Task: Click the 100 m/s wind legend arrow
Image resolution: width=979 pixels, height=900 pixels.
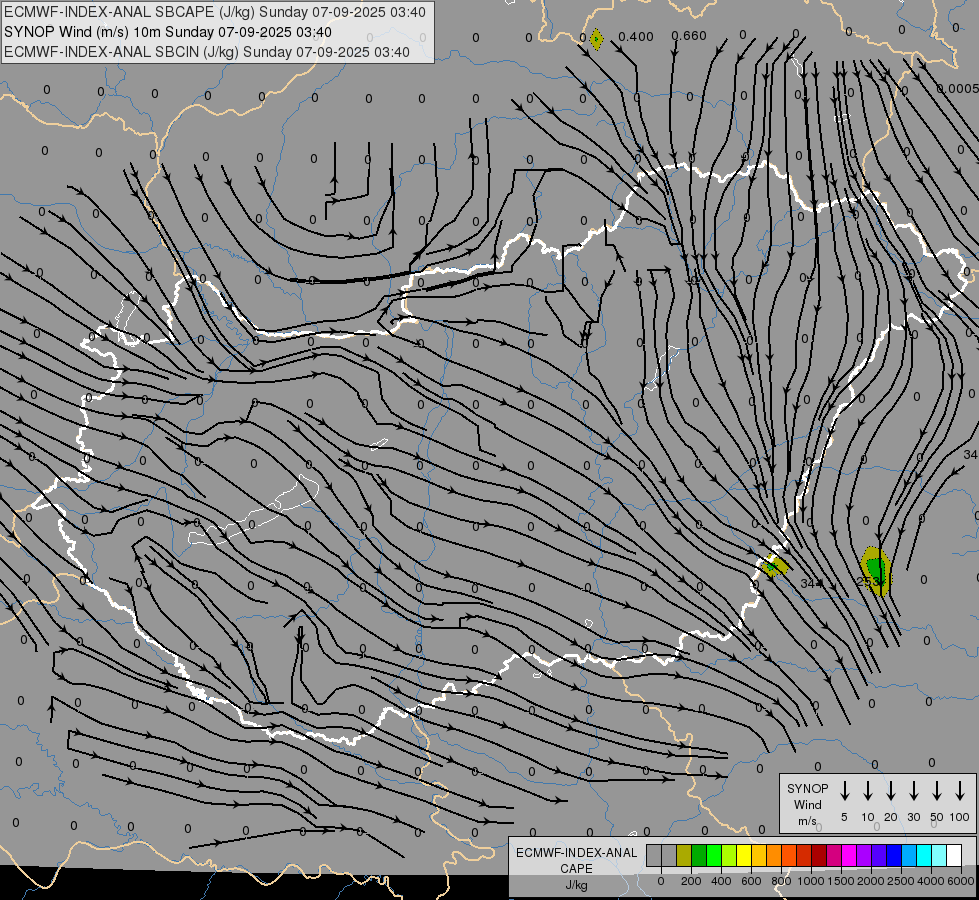Action: pos(960,790)
